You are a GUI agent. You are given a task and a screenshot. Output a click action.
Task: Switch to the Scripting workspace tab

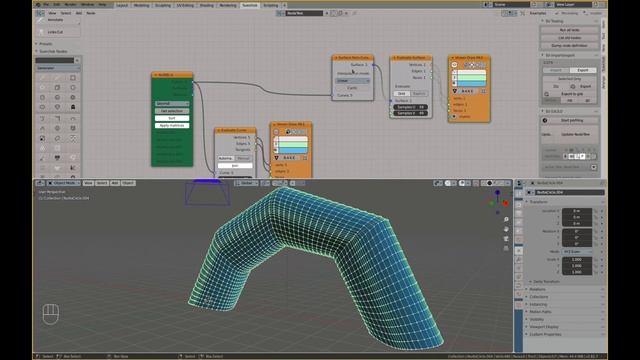coord(271,5)
